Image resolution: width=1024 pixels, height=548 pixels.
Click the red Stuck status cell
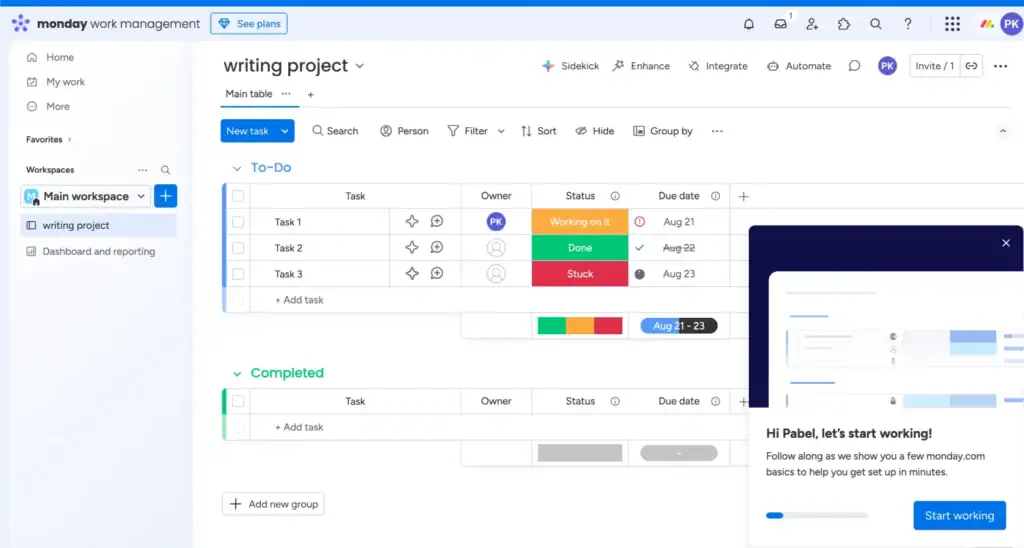click(x=580, y=274)
